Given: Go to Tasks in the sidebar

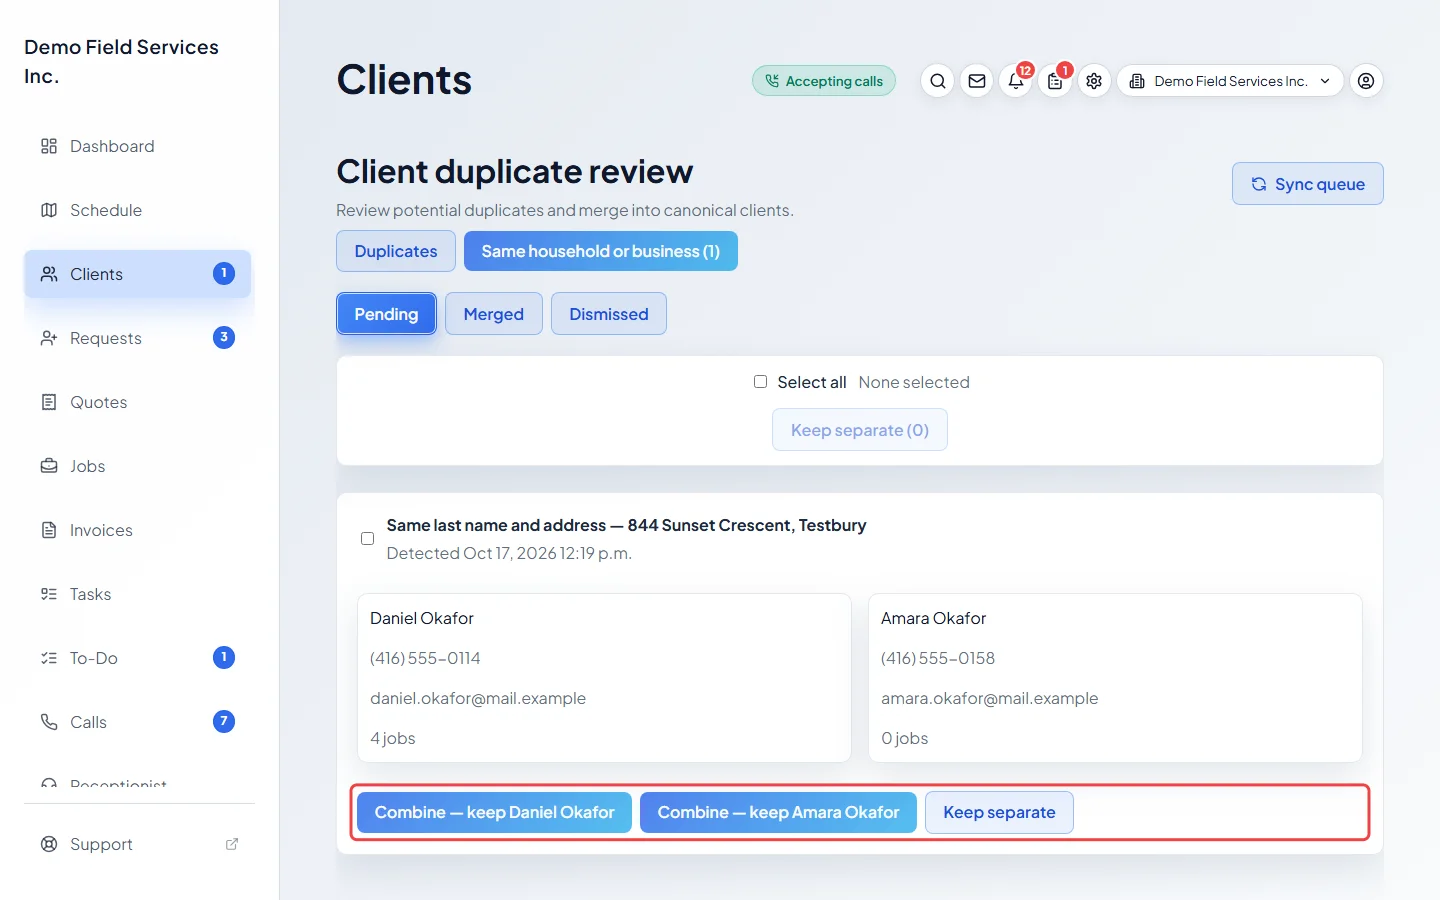Looking at the screenshot, I should pyautogui.click(x=138, y=594).
